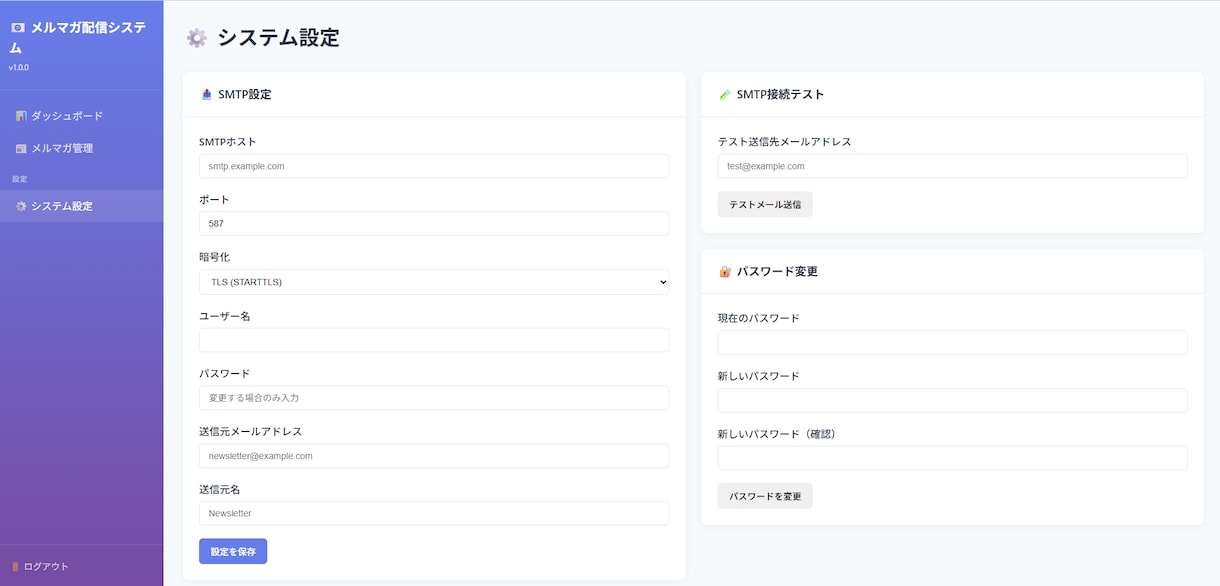
Task: Click the dashboard chart icon in sidebar
Action: tap(21, 116)
